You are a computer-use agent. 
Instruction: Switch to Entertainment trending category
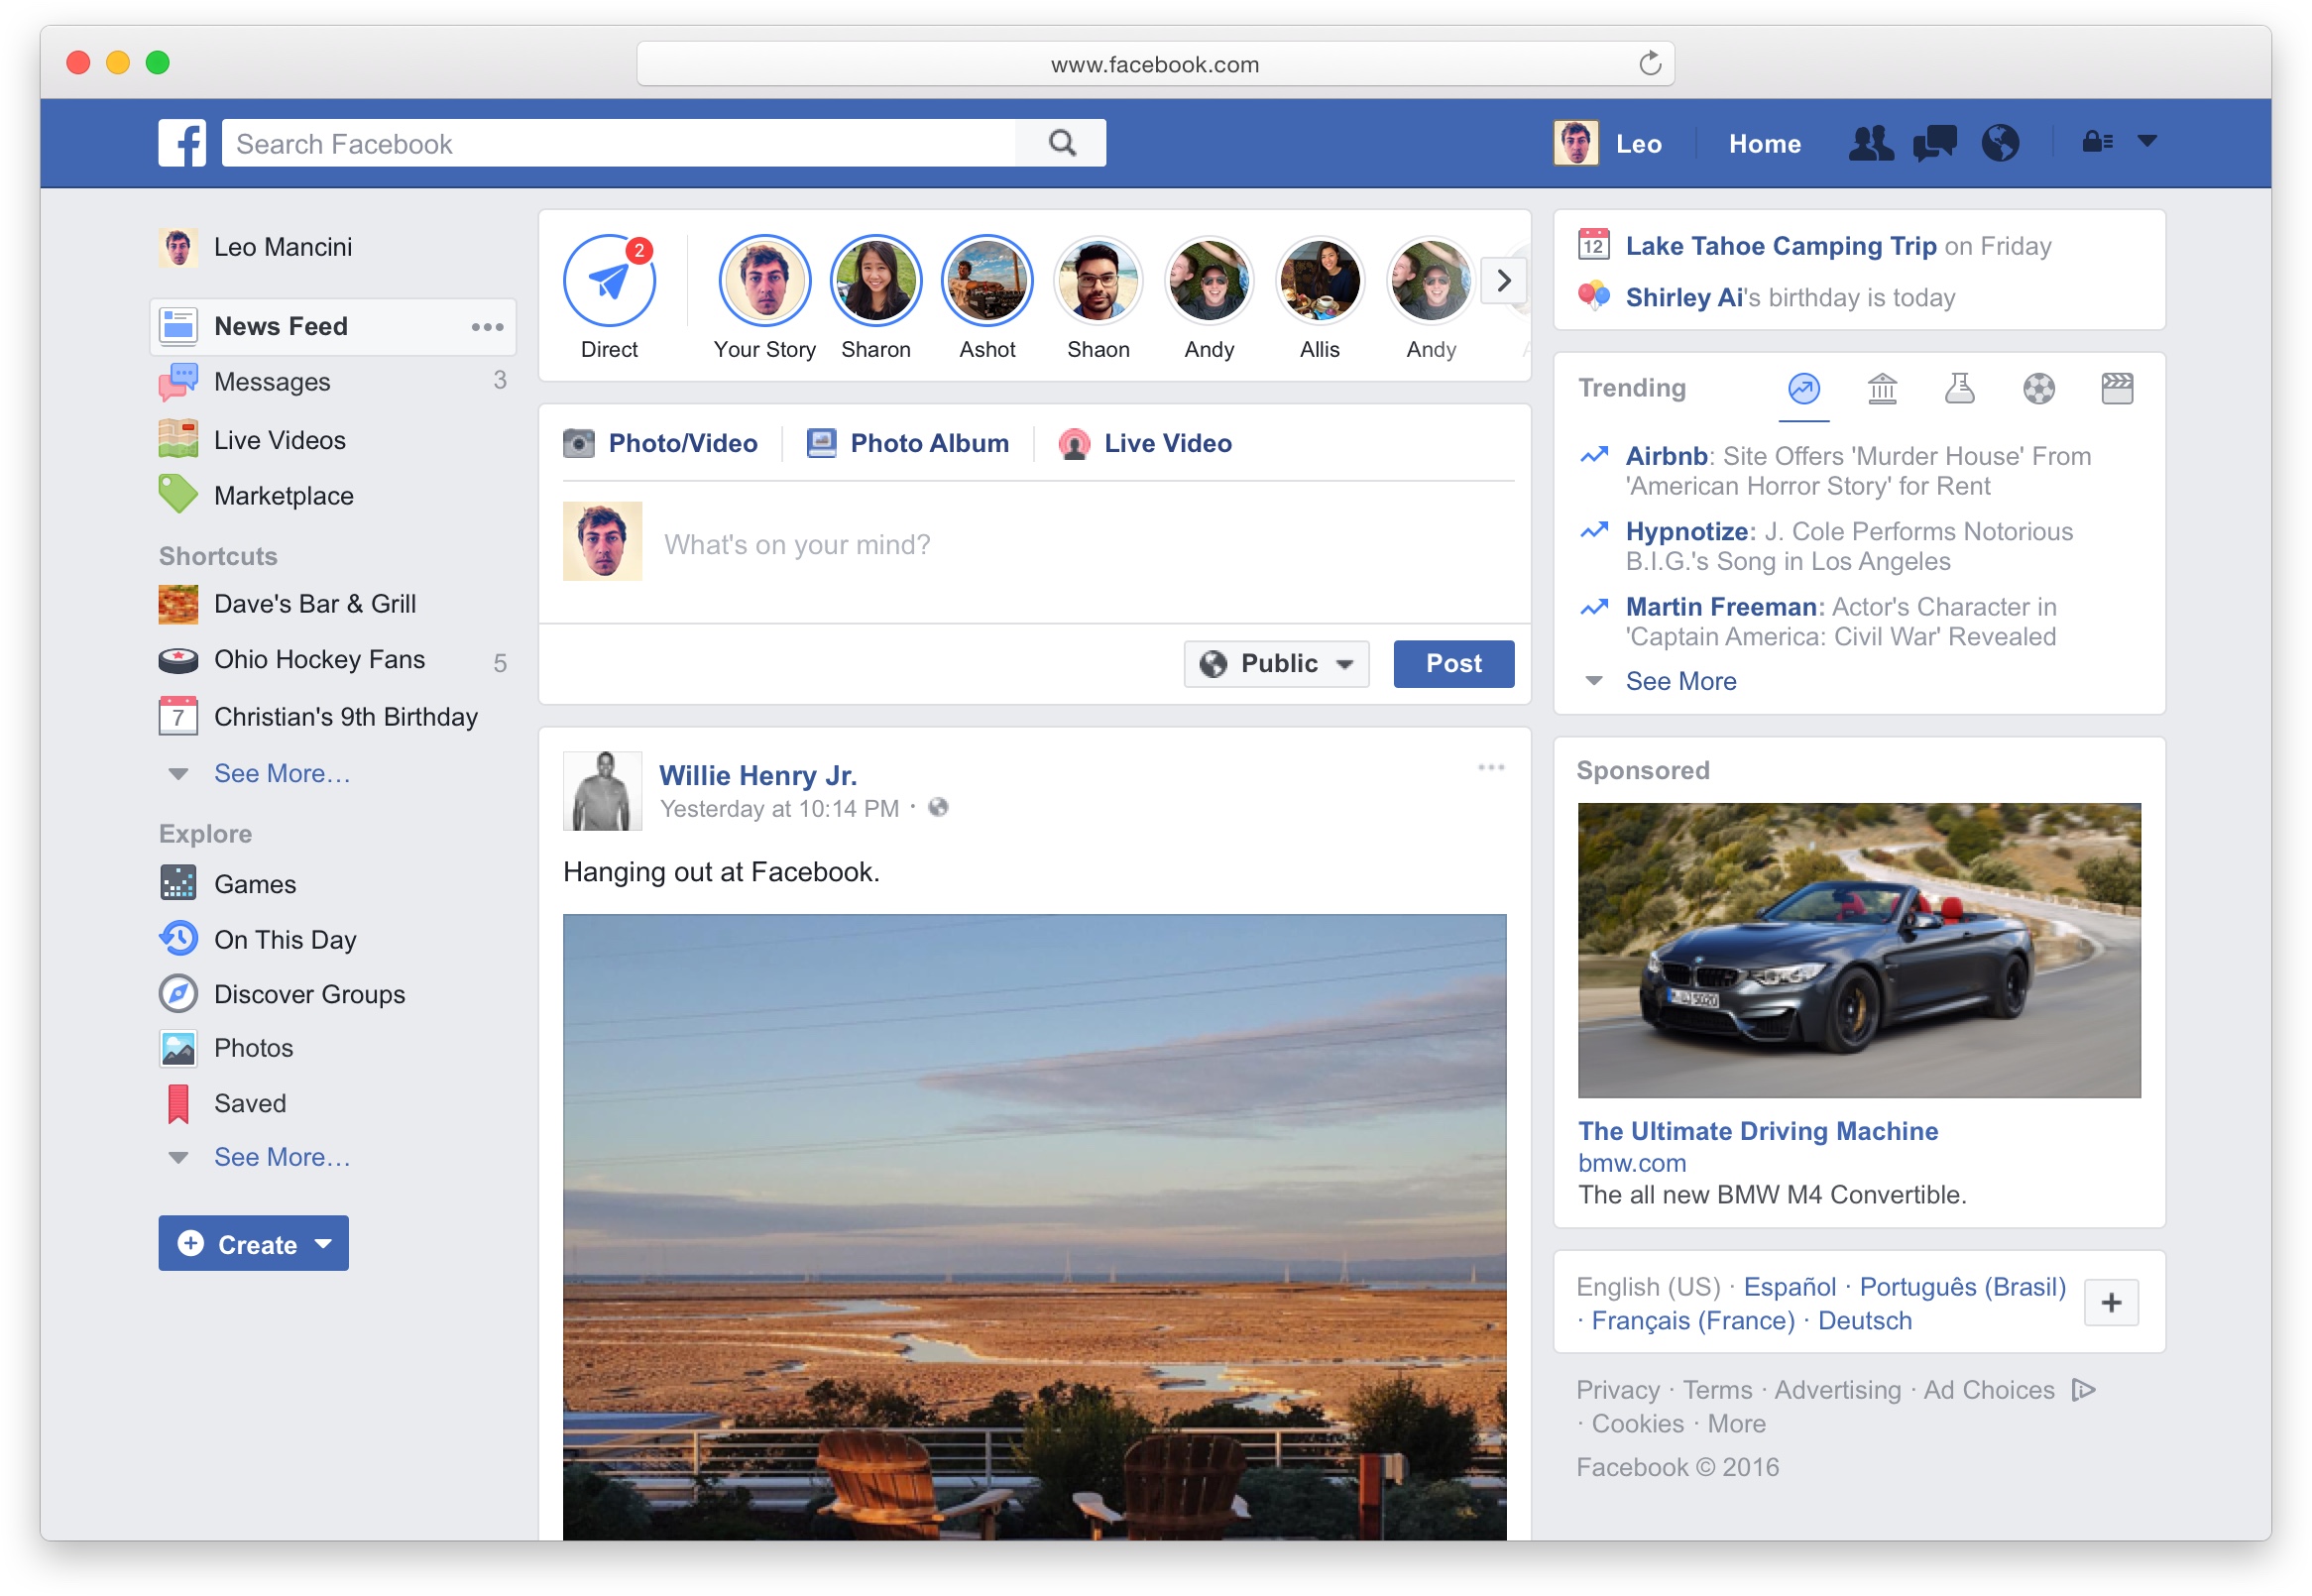tap(2116, 388)
